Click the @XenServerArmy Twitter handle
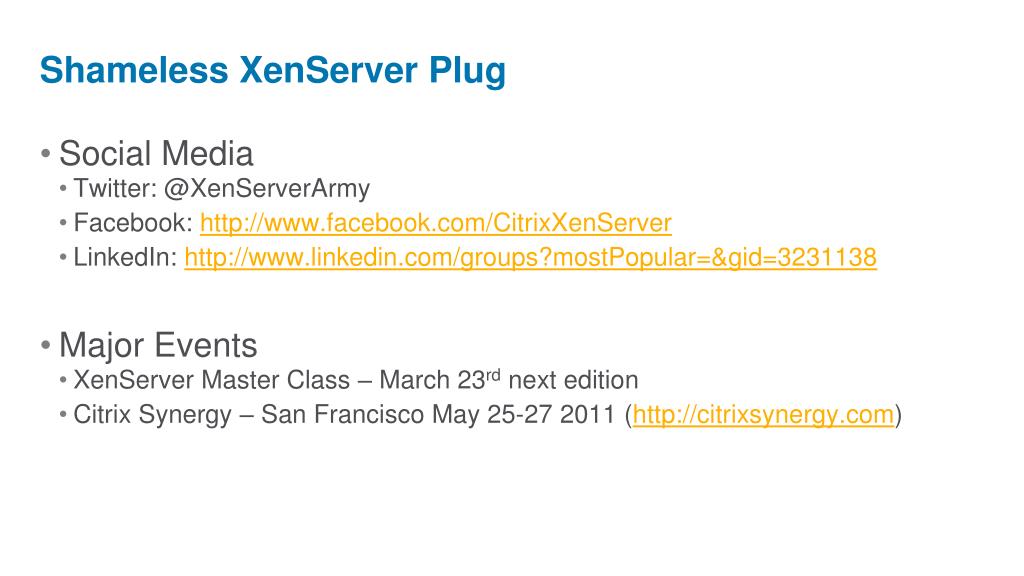The height and width of the screenshot is (576, 1024). [x=266, y=189]
